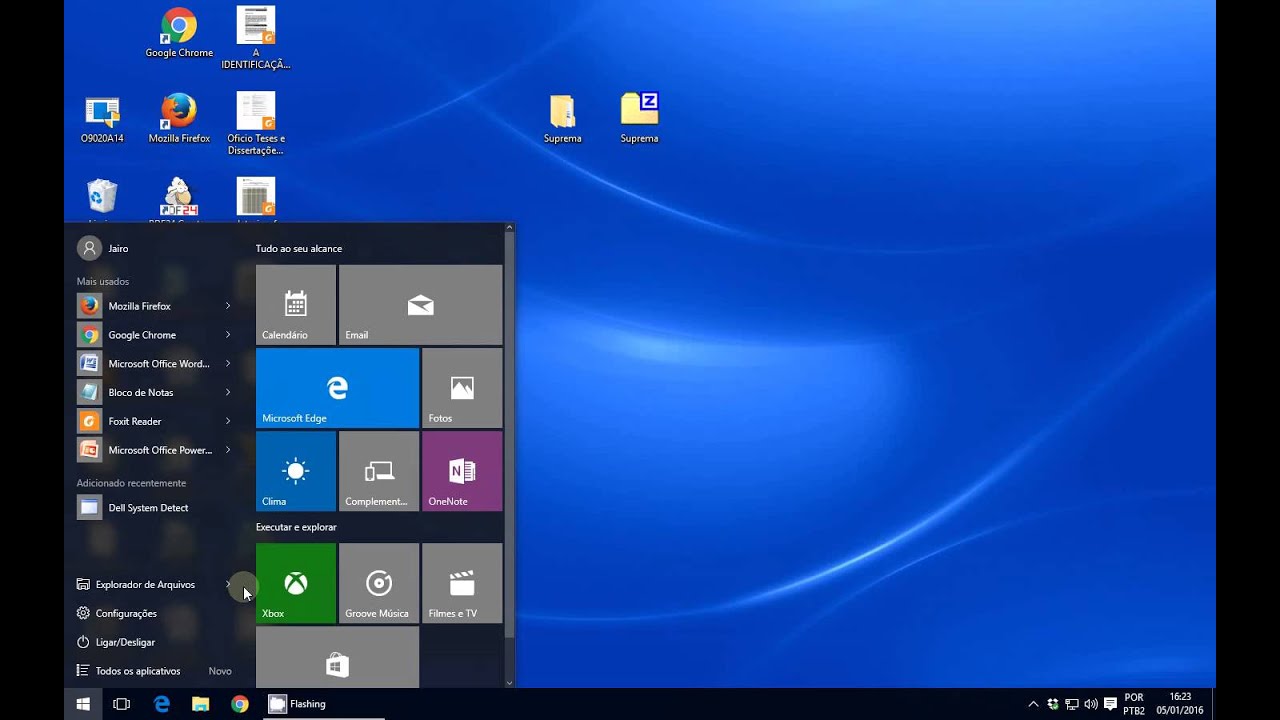Click POR PTB2 language indicator
Image resolution: width=1280 pixels, height=720 pixels.
[x=1134, y=704]
